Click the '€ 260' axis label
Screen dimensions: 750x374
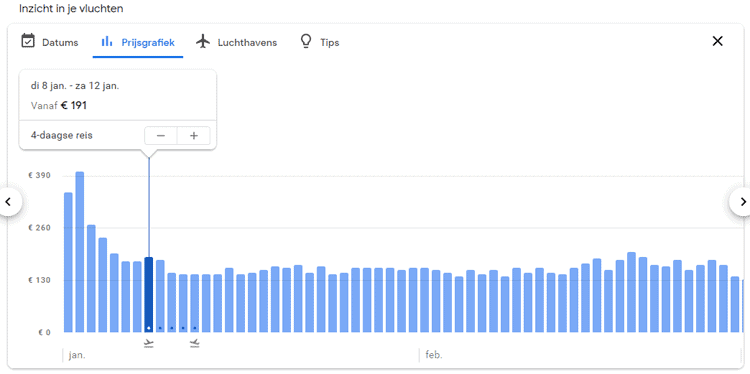point(39,228)
